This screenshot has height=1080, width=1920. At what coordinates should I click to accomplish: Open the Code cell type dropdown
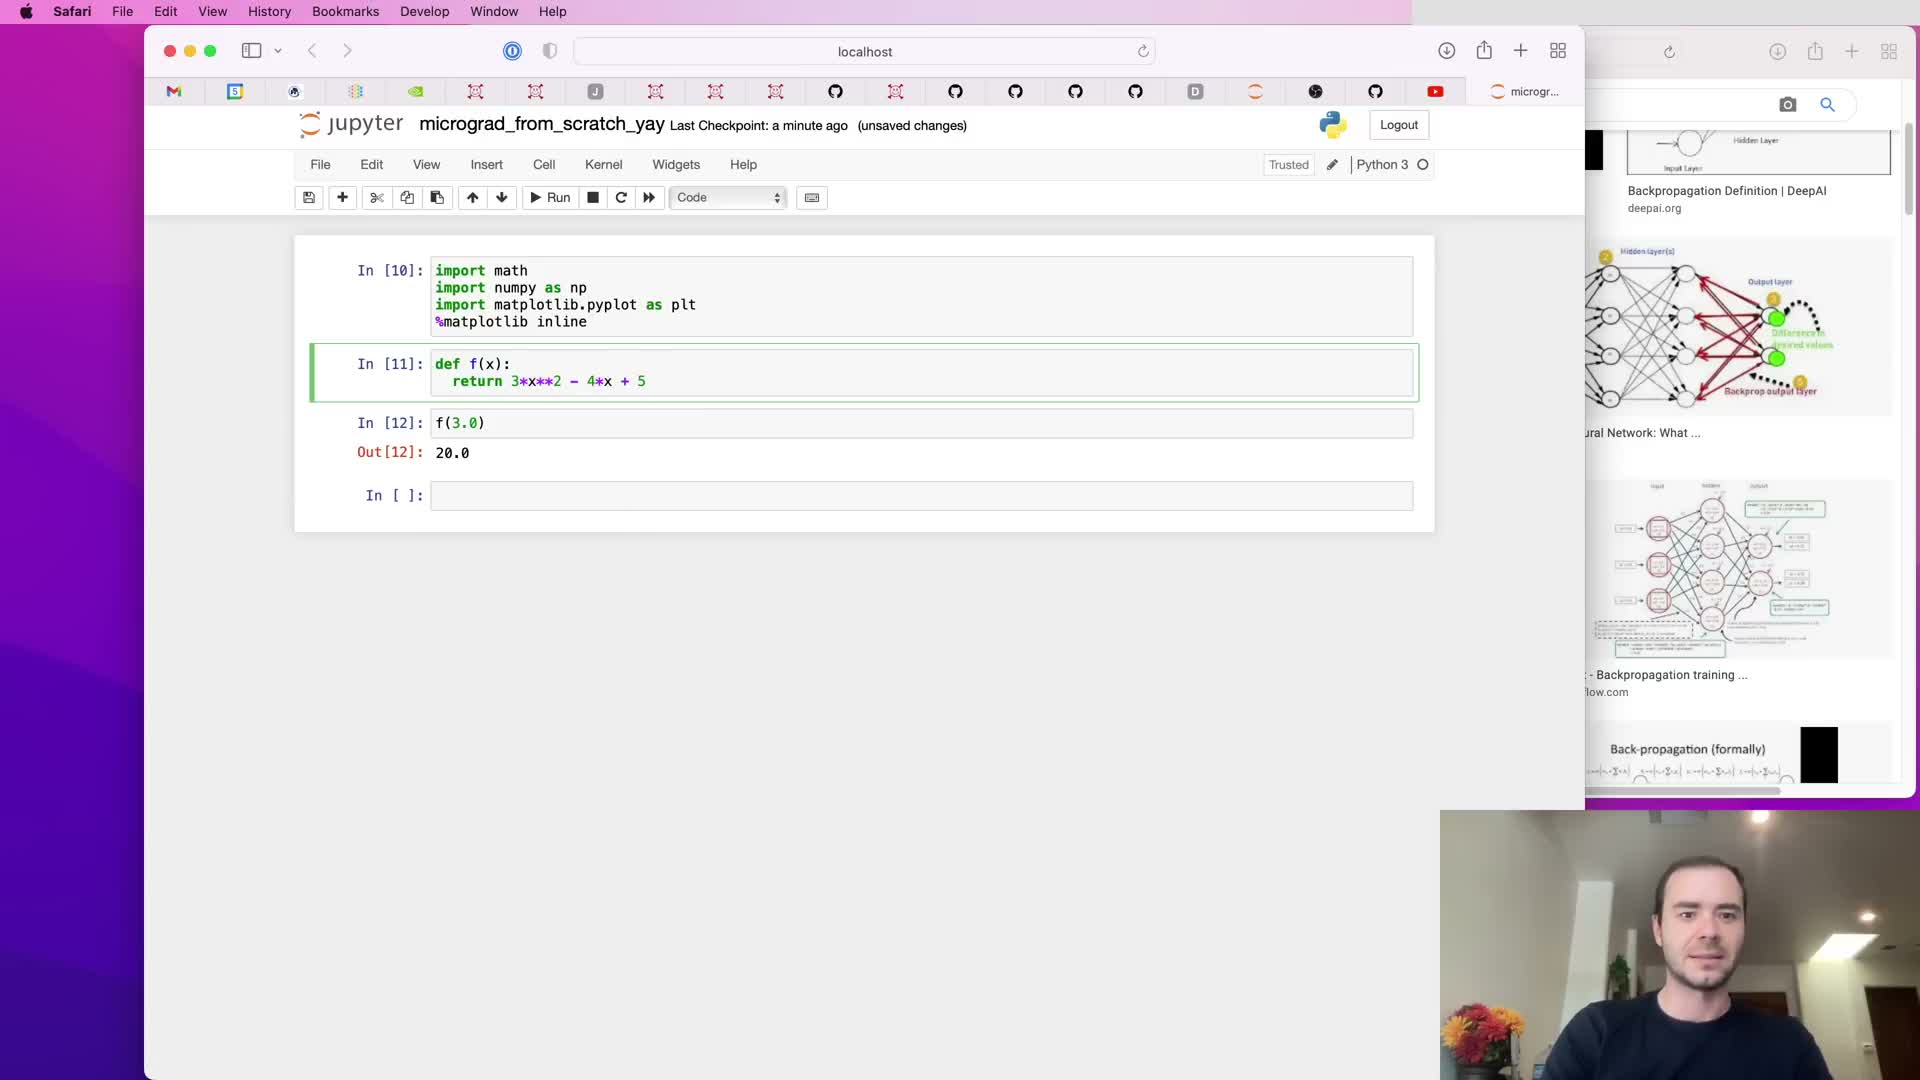[x=728, y=198]
